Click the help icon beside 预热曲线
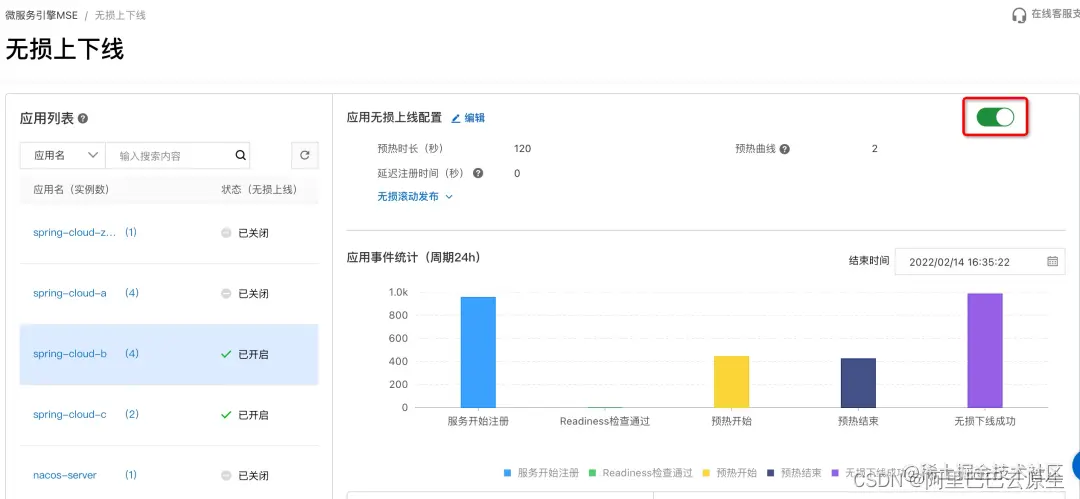 pos(784,149)
